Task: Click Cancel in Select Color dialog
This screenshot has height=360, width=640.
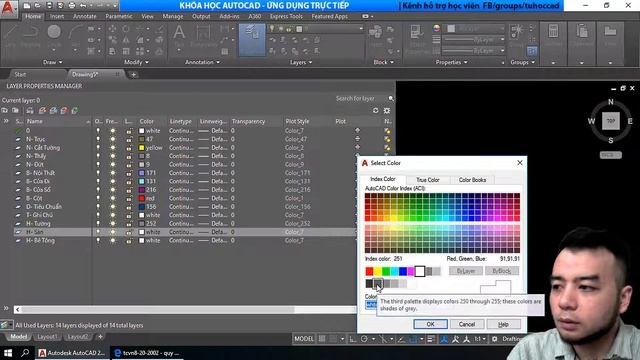Action: (467, 324)
